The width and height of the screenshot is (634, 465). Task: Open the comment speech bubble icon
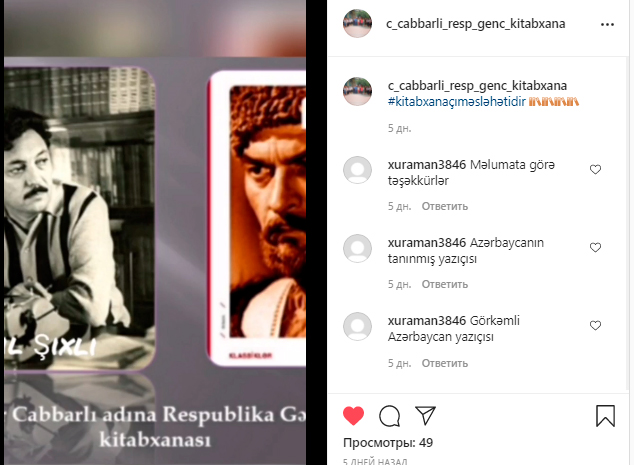pyautogui.click(x=389, y=416)
